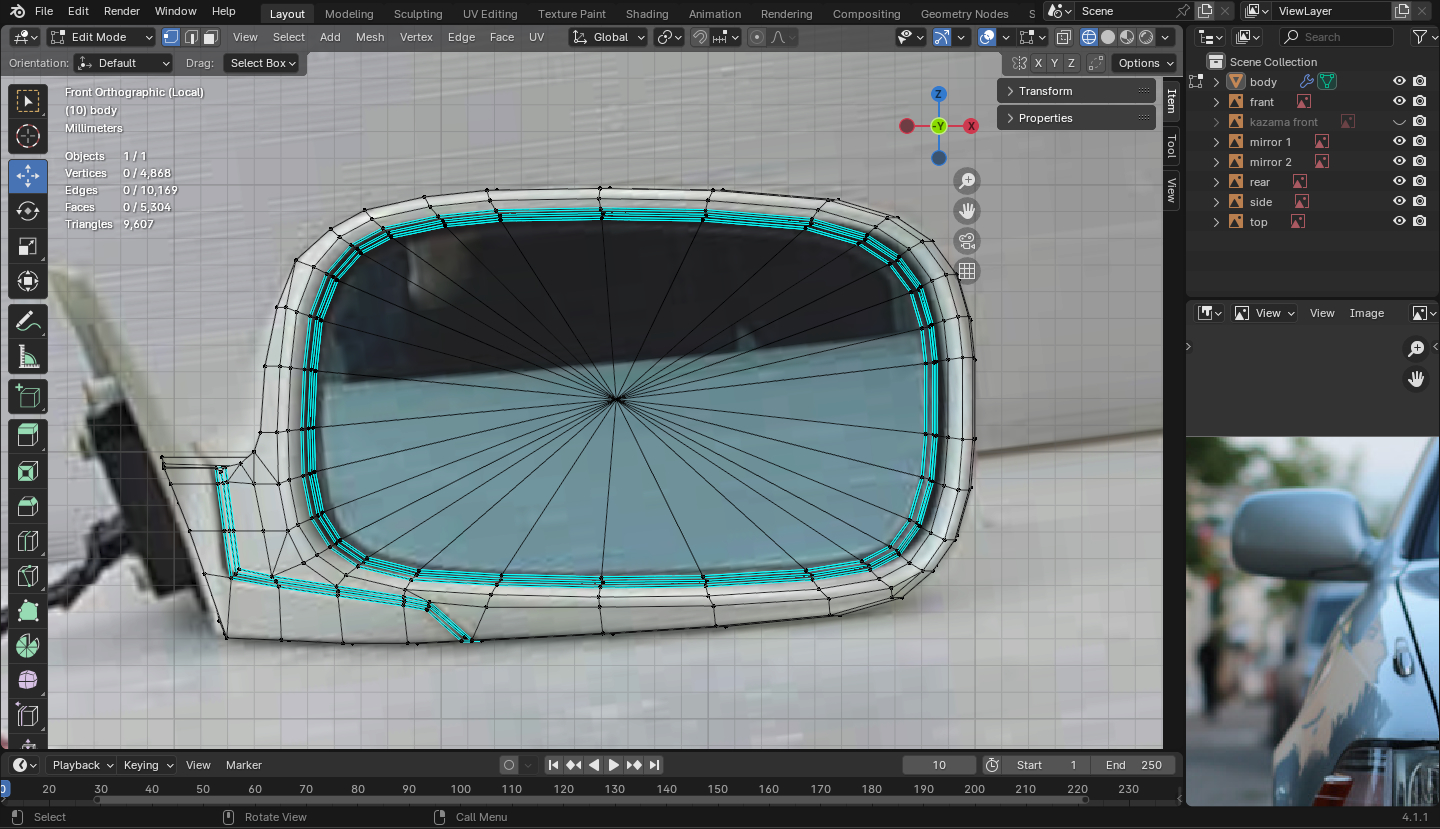This screenshot has width=1440, height=829.
Task: Click the Options button
Action: (x=1146, y=63)
